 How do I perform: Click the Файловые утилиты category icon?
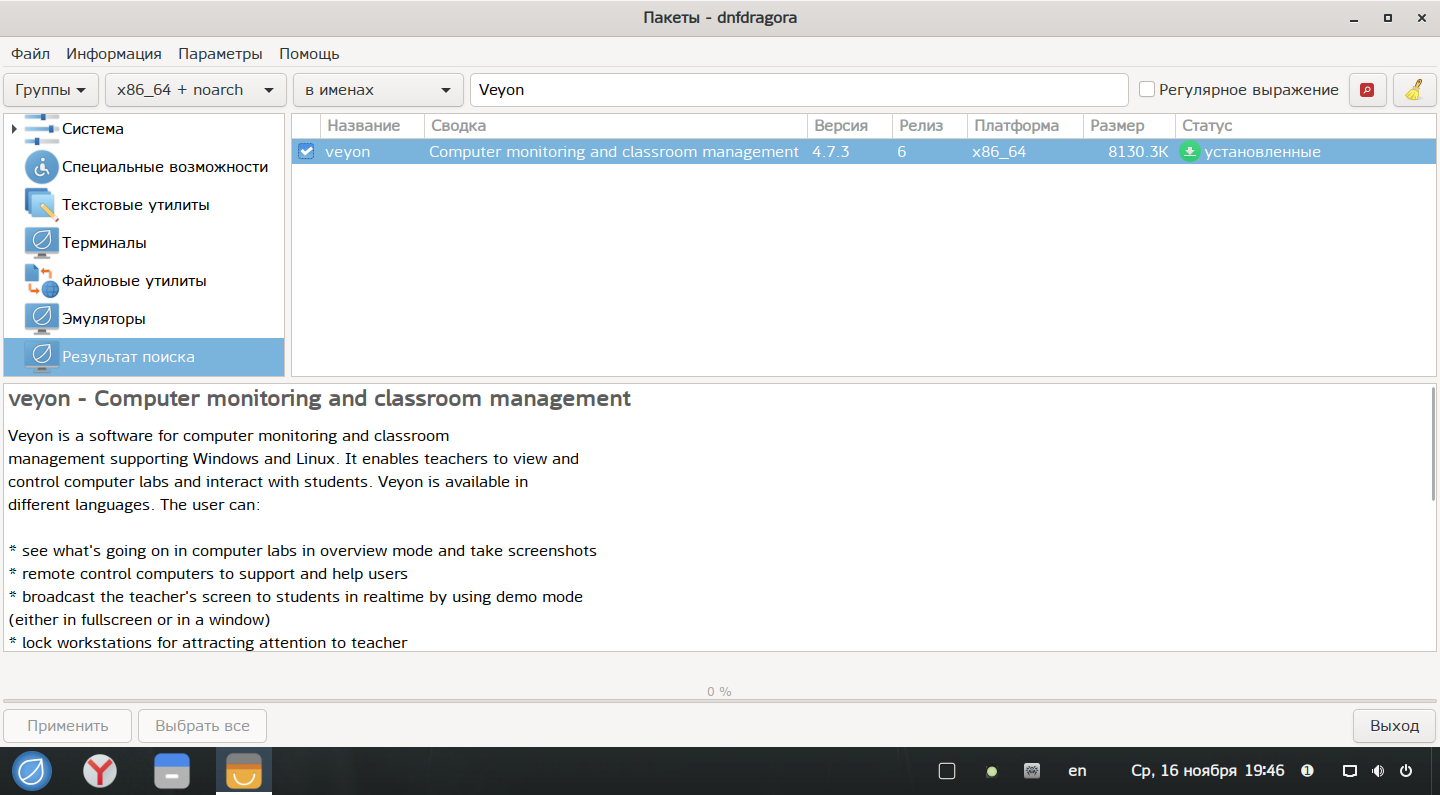click(x=42, y=281)
